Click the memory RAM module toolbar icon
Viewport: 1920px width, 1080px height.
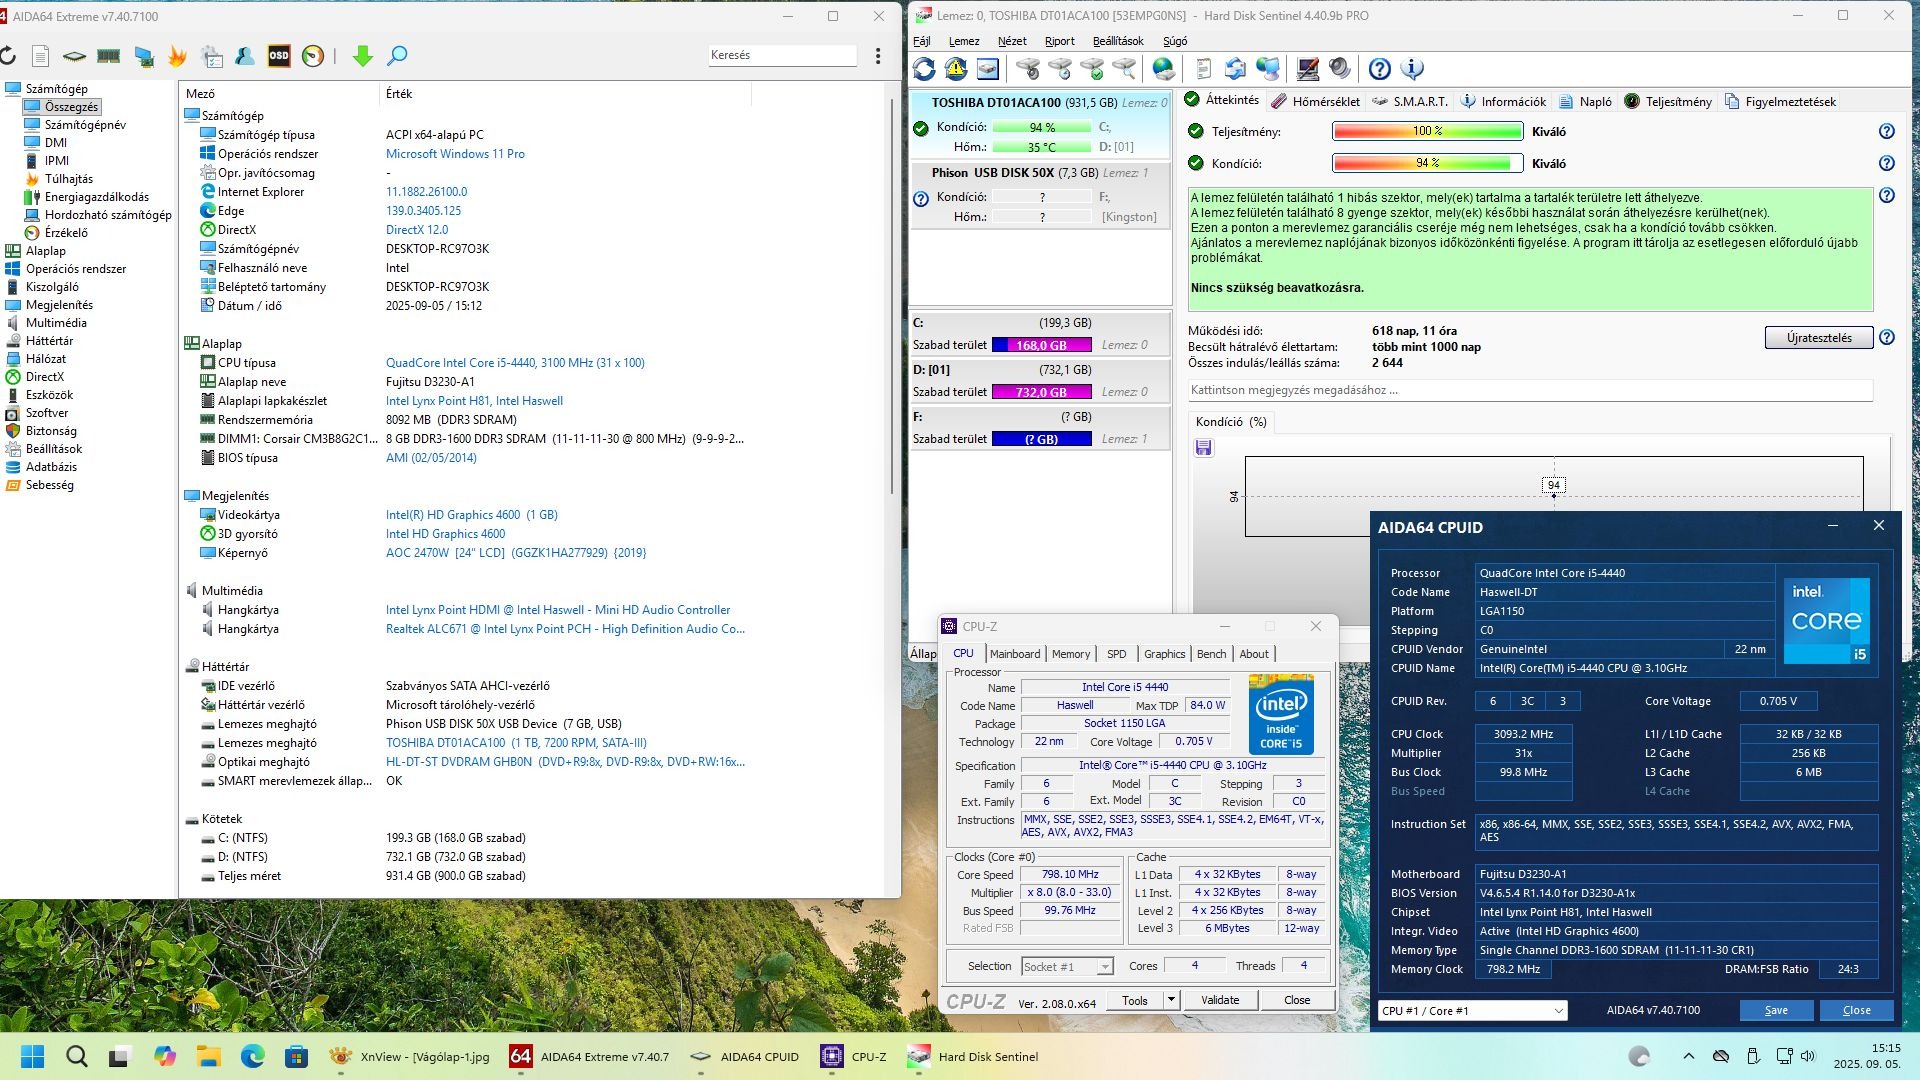(109, 56)
